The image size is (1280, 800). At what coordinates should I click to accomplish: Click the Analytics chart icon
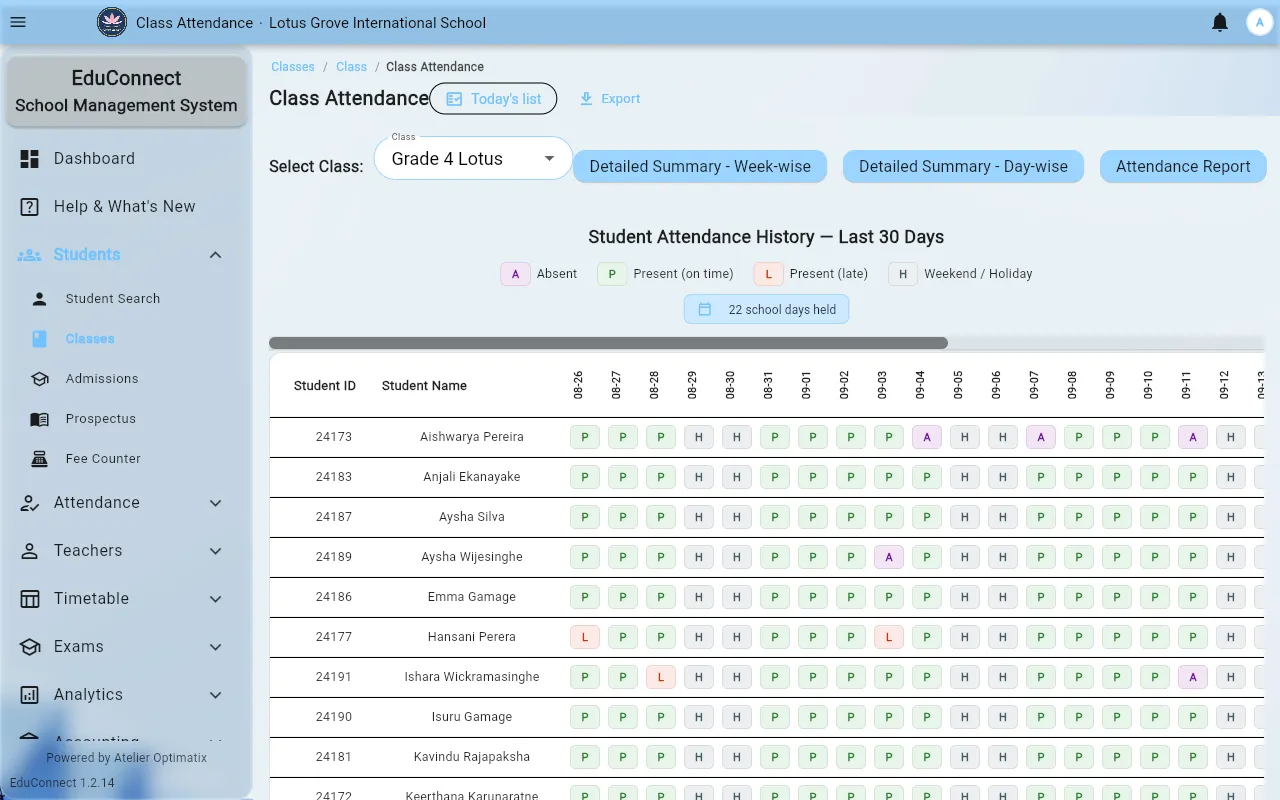(x=30, y=695)
